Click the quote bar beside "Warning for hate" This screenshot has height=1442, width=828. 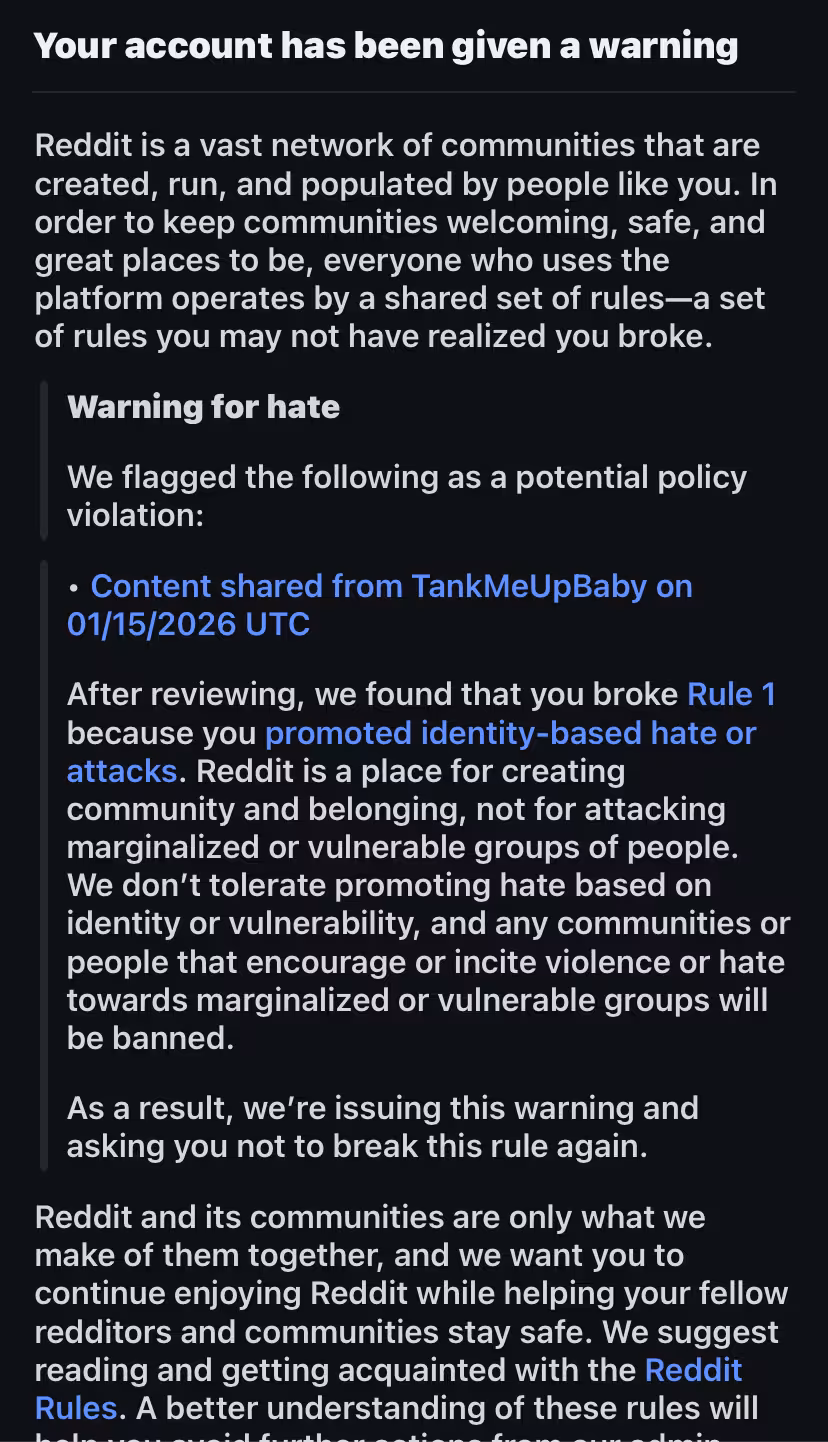coord(43,459)
